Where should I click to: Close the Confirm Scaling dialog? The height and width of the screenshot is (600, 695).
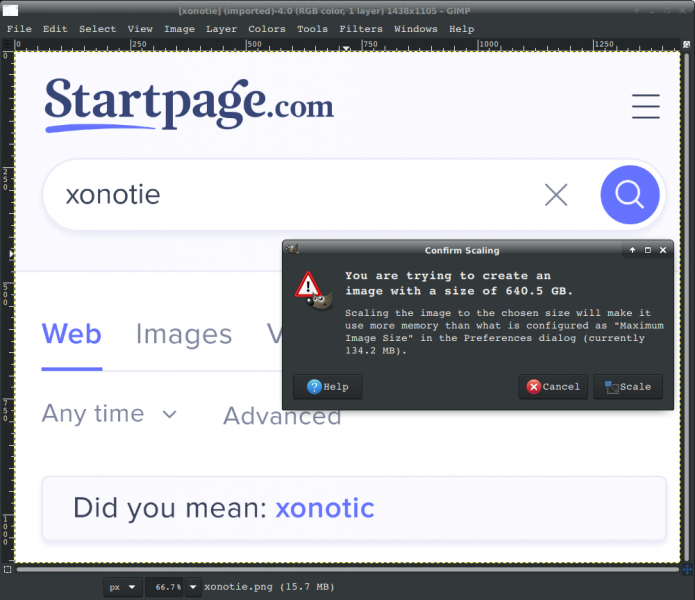[x=663, y=250]
